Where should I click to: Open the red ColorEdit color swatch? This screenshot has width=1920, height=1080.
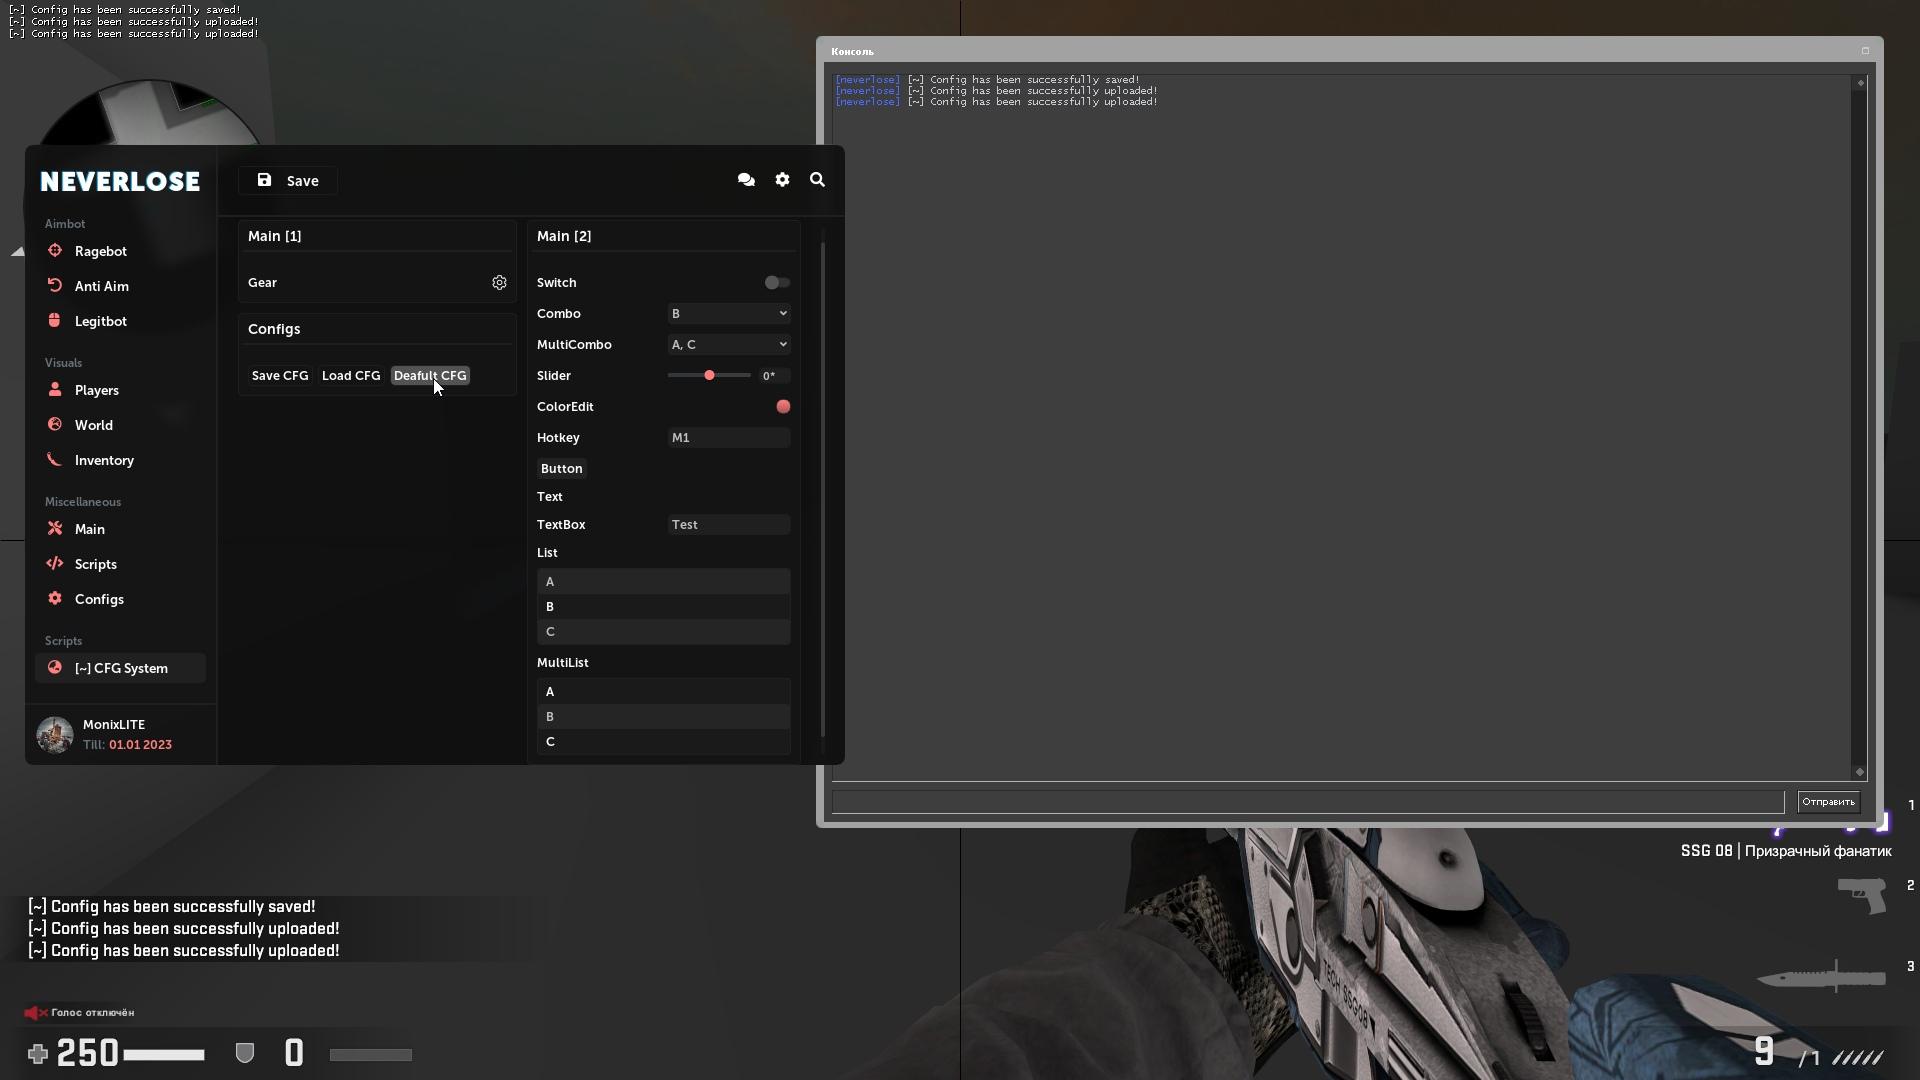(x=783, y=406)
